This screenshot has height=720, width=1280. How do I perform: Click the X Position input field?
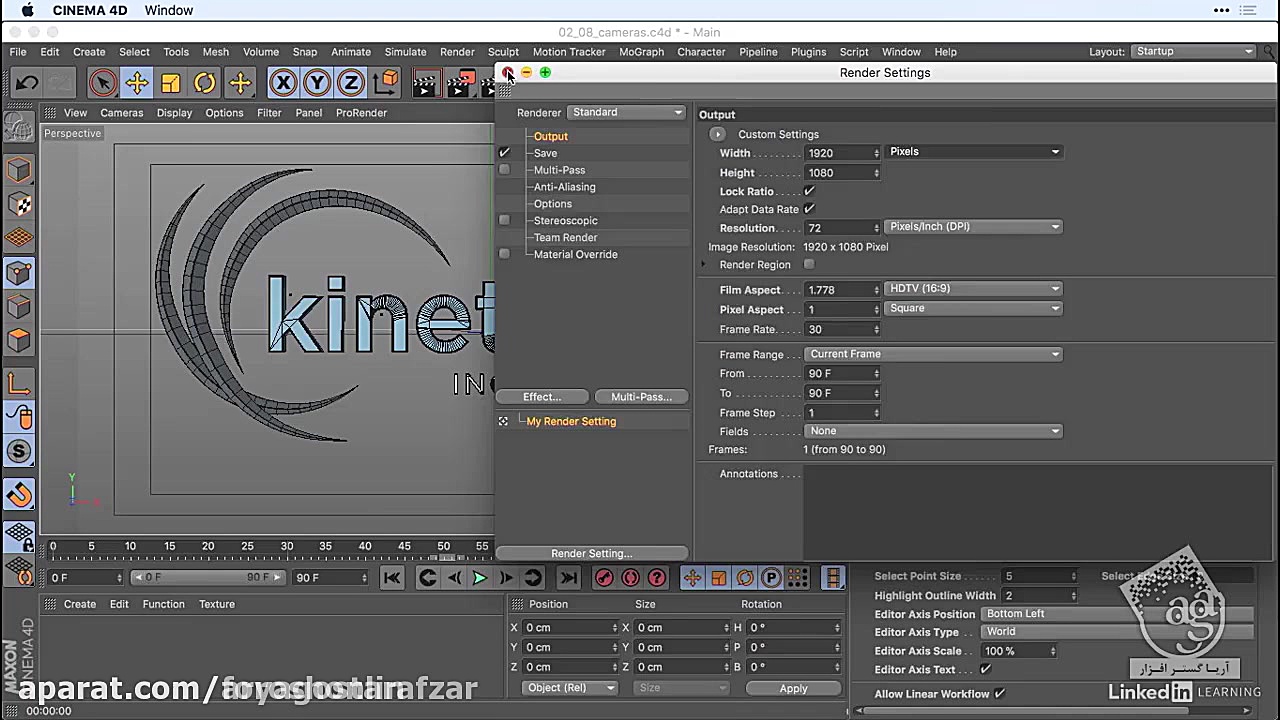coord(570,627)
